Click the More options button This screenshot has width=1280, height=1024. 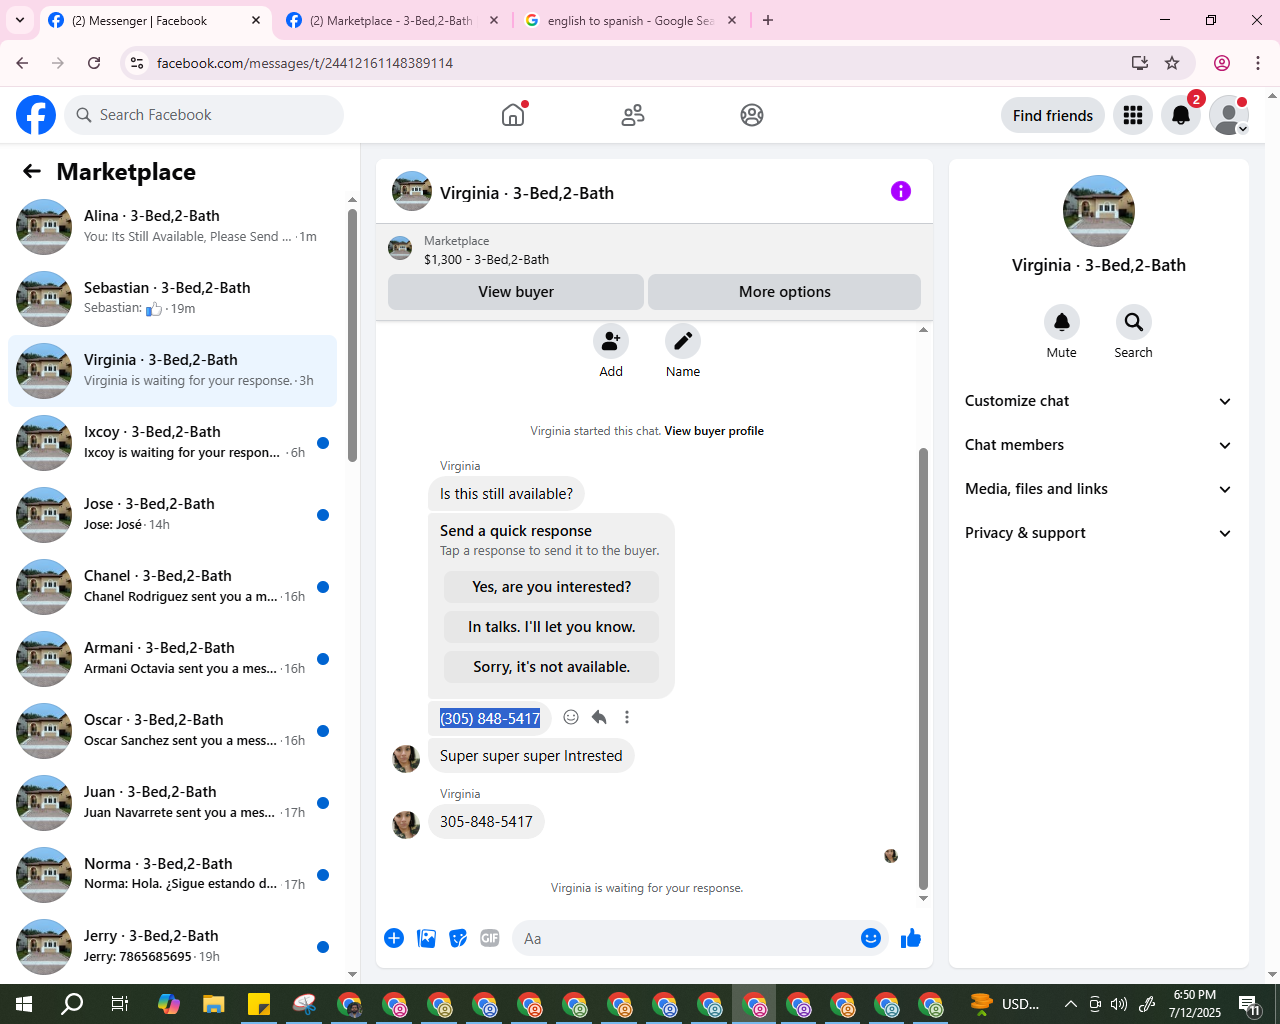pos(785,292)
